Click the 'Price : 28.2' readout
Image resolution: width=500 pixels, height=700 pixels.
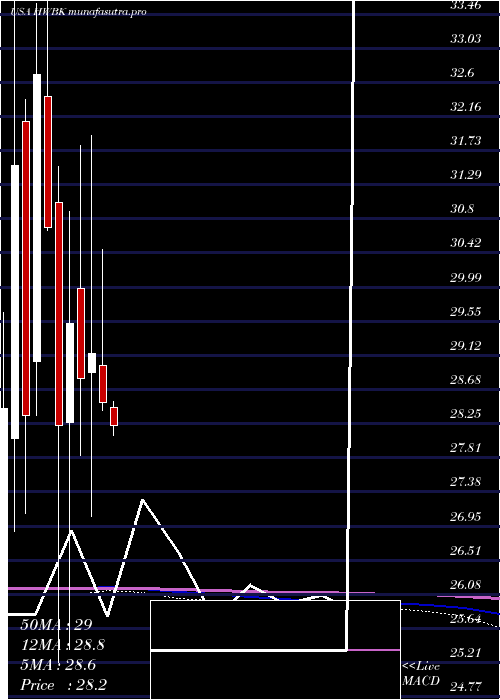[x=63, y=685]
